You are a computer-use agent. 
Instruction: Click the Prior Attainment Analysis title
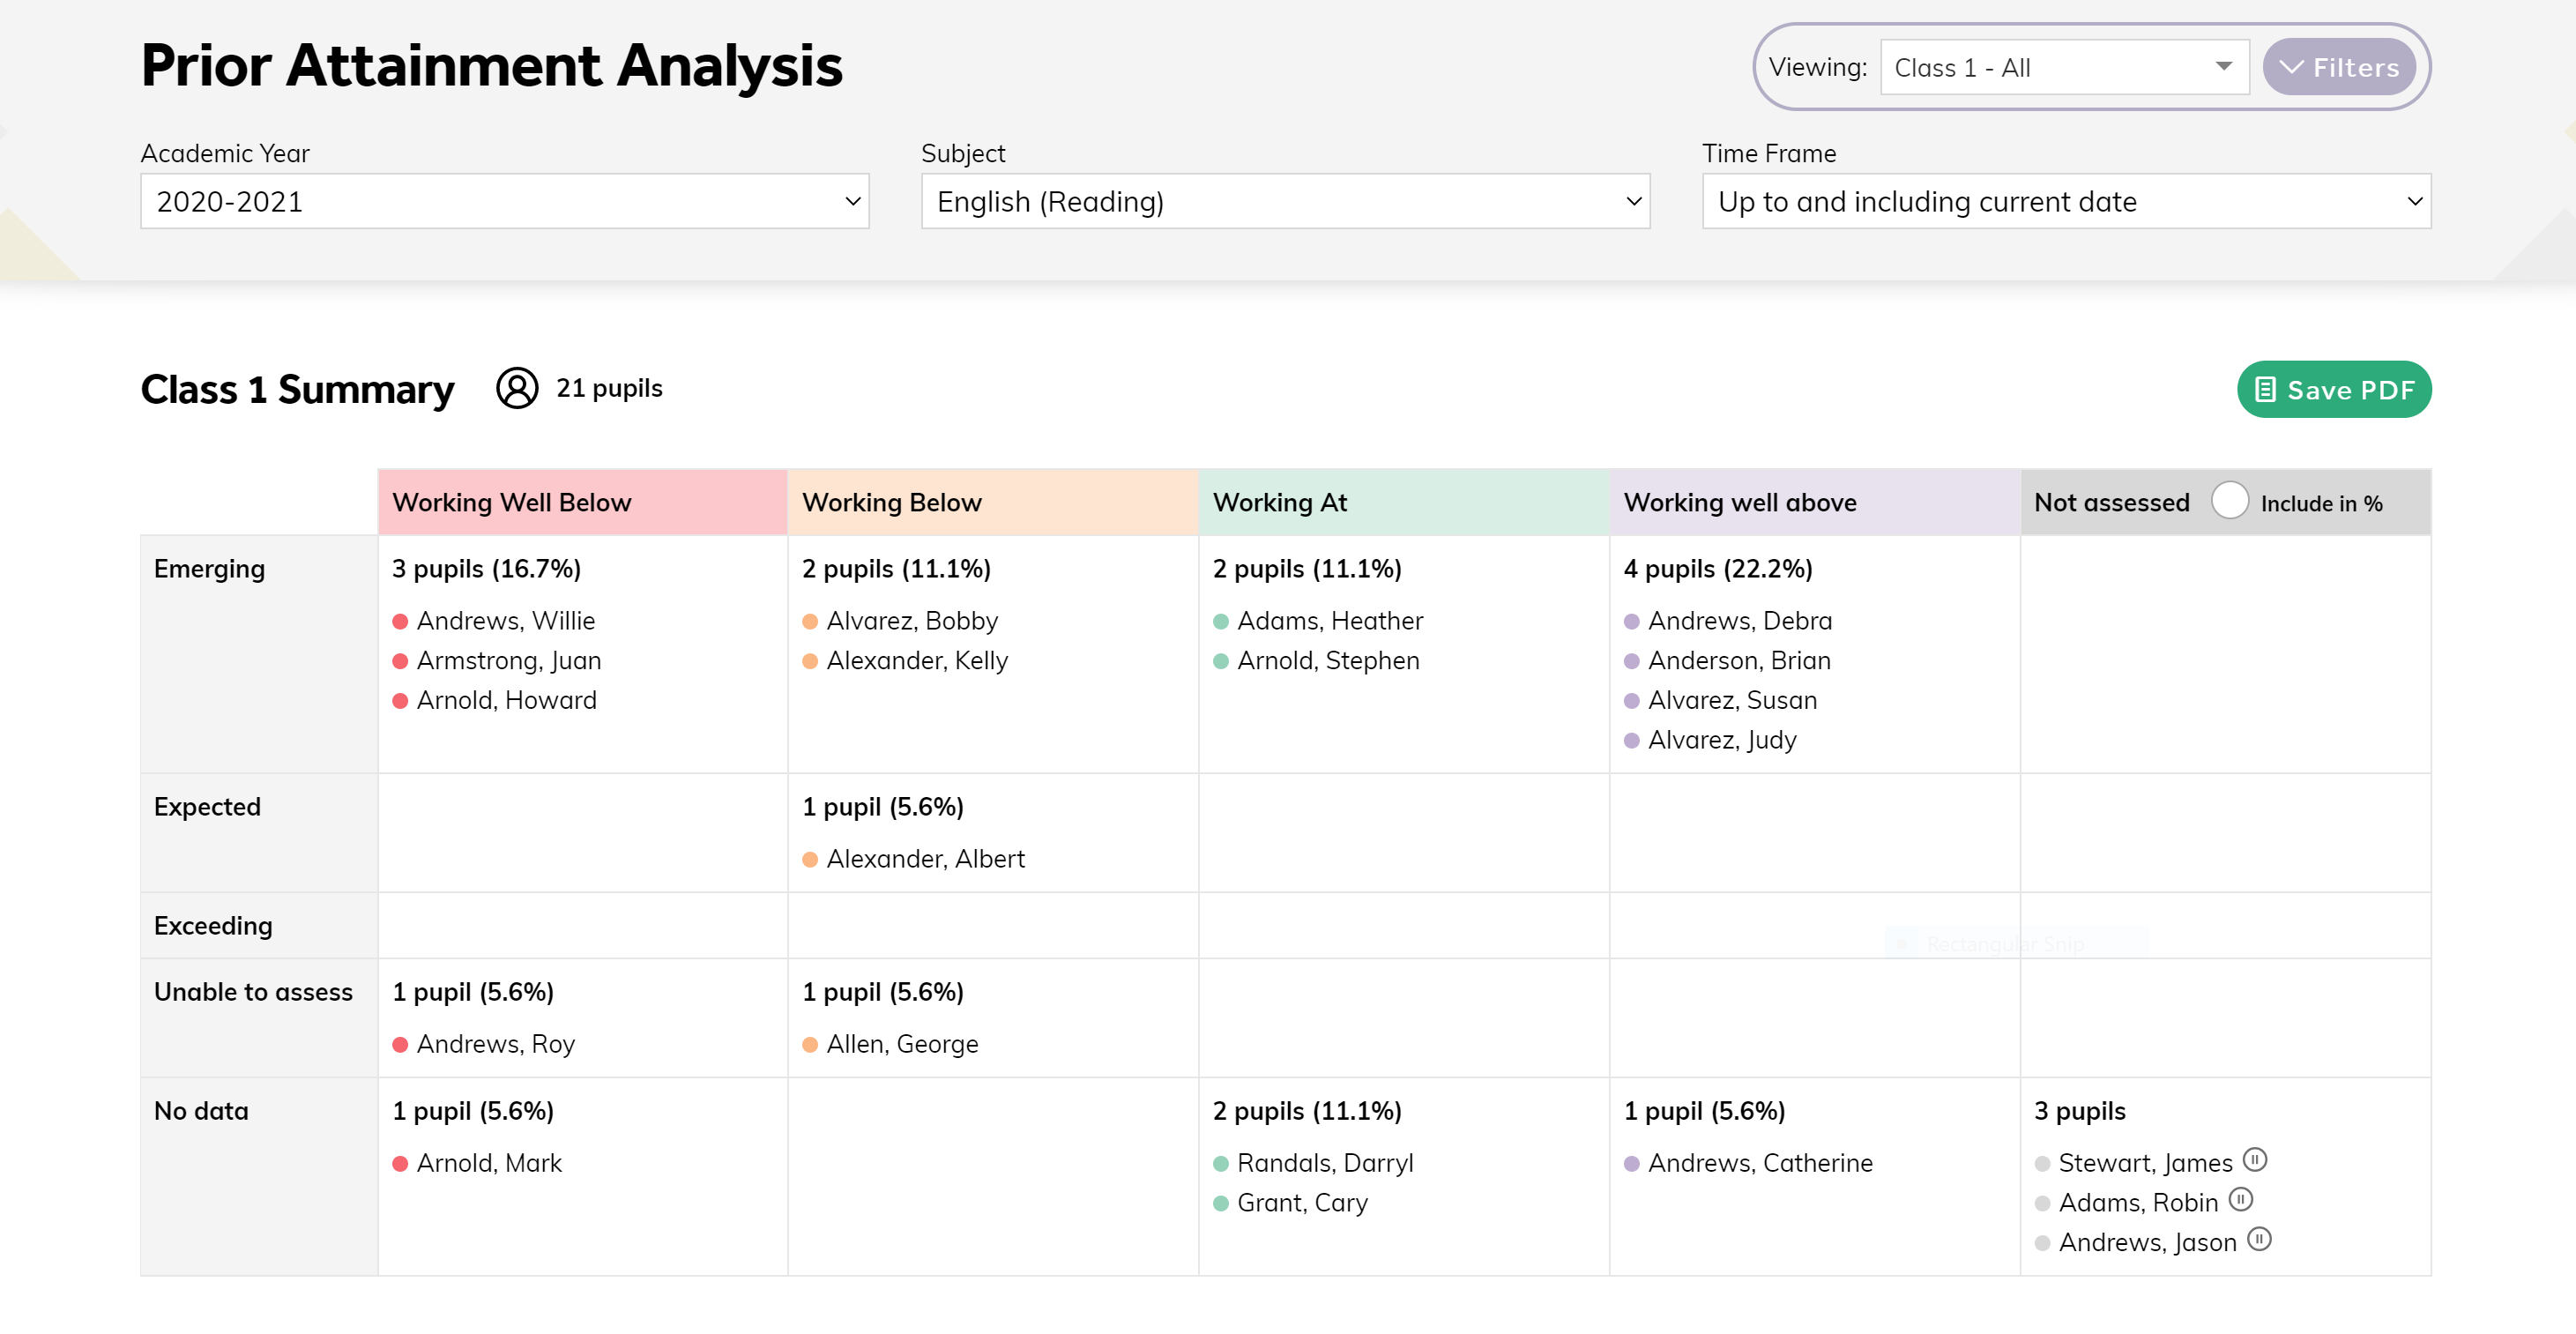point(491,66)
